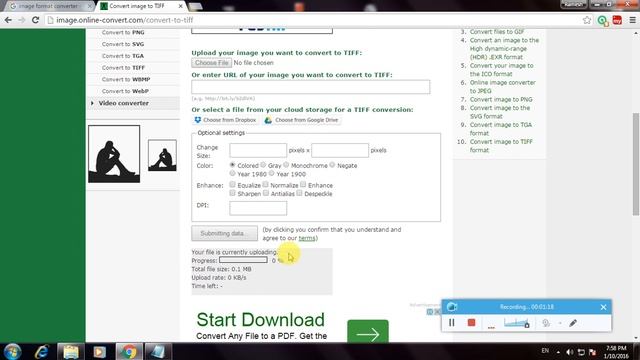Enable the Antialias checkbox
Viewport: 640px width, 360px height.
(x=266, y=193)
